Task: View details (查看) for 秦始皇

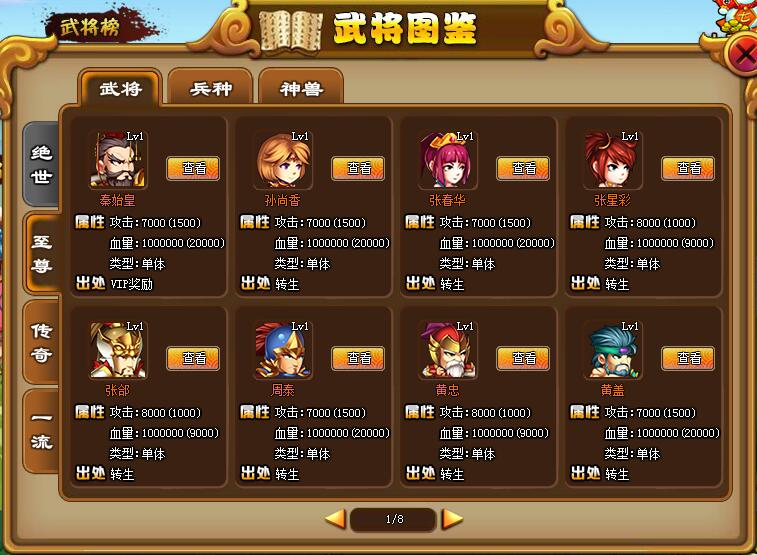Action: point(193,168)
